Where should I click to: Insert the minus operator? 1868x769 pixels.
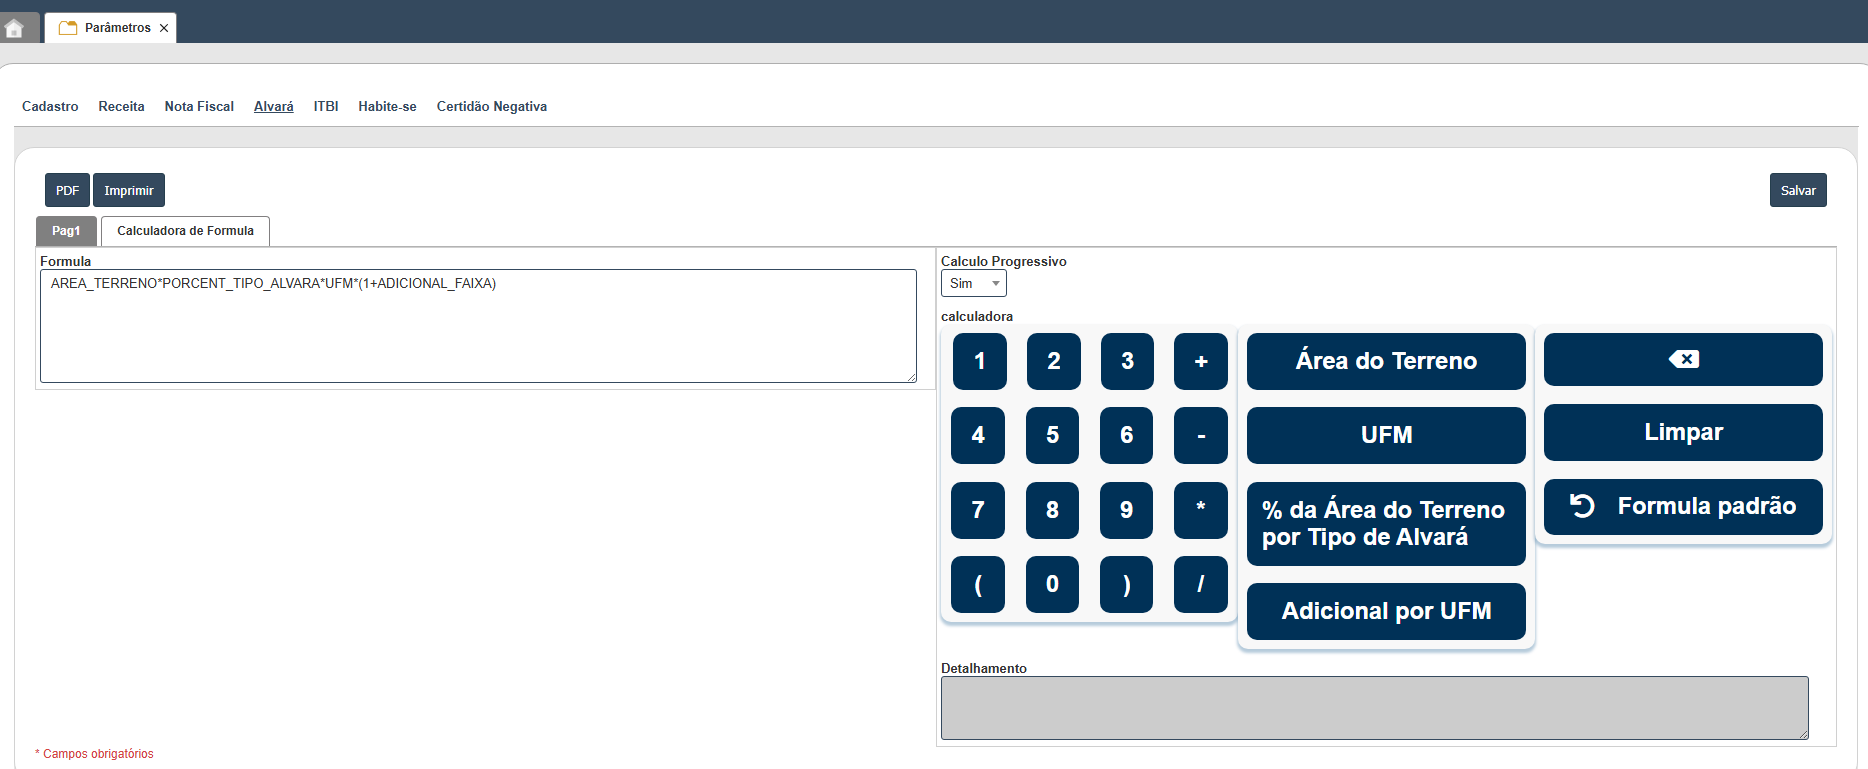pyautogui.click(x=1201, y=435)
